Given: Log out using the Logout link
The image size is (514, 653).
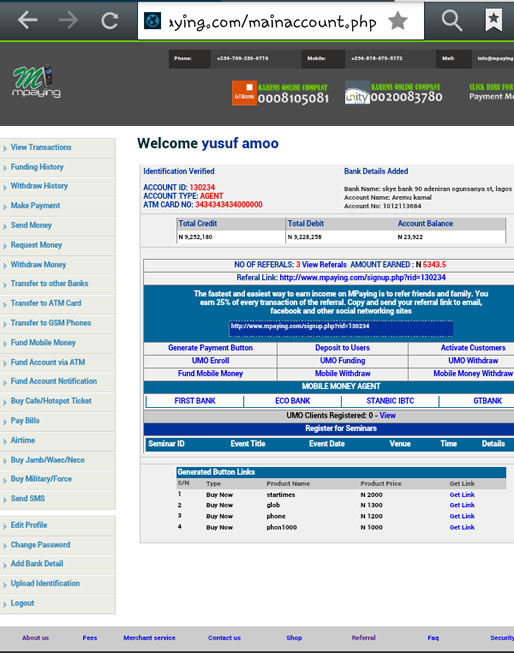Looking at the screenshot, I should pos(22,603).
